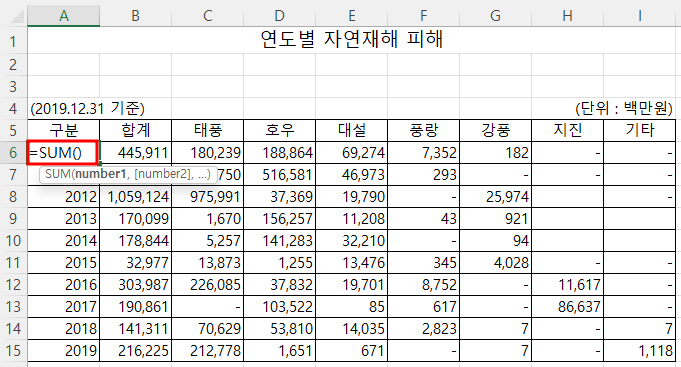Click the '강풍' header cell
Viewport: 681px width, 367px height.
tap(496, 130)
